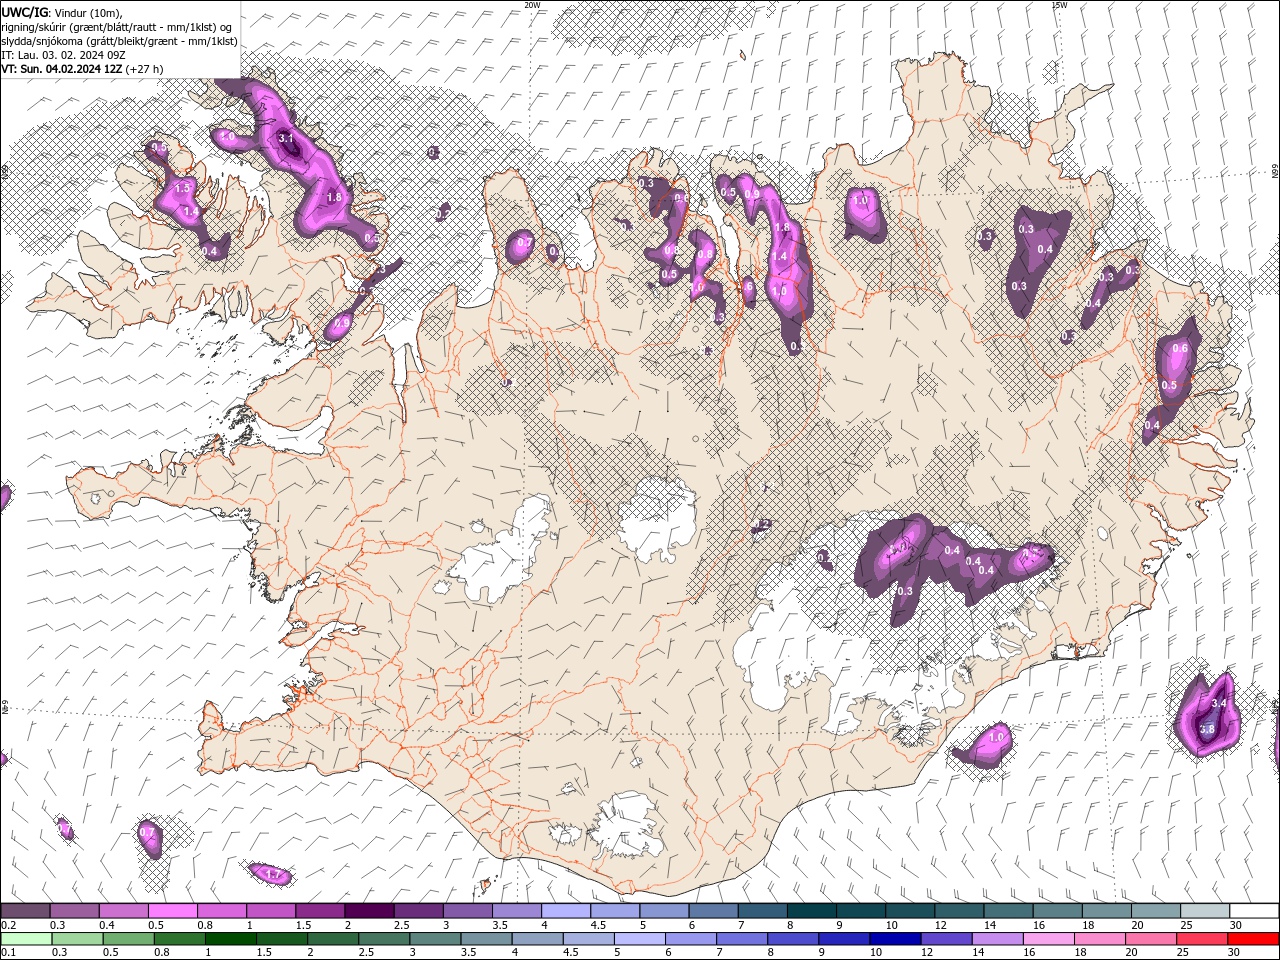Select the dark teal 8 swatch in upper legend
This screenshot has height=960, width=1280.
(811, 911)
